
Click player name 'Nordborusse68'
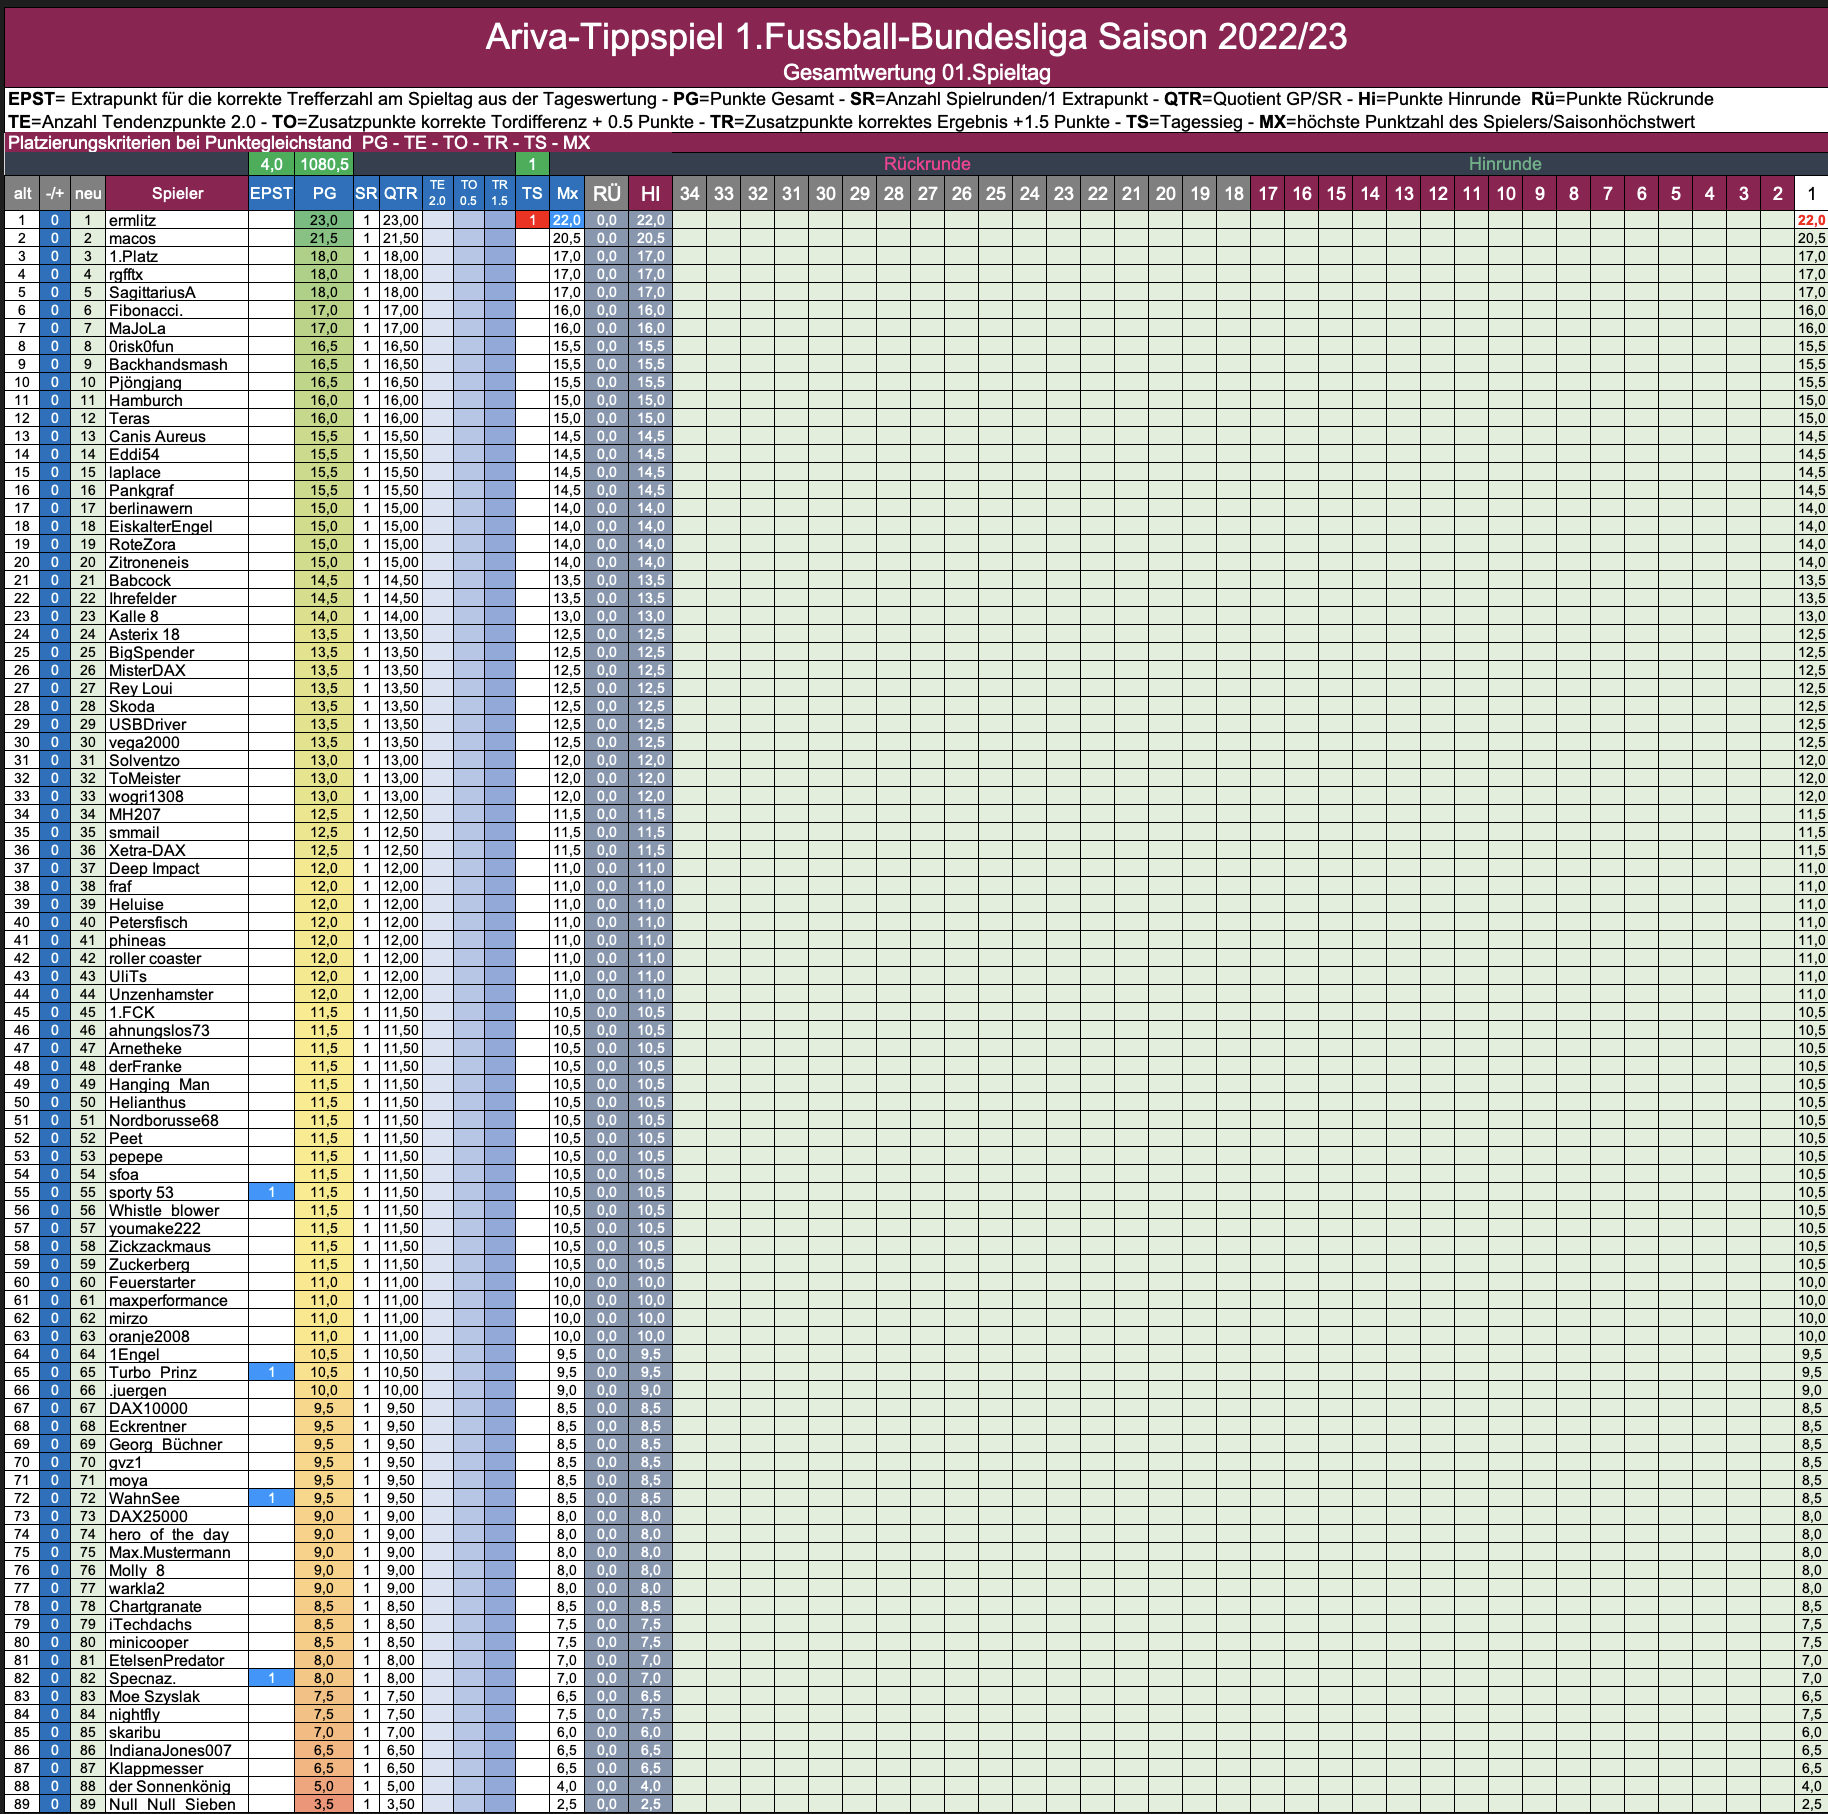pyautogui.click(x=164, y=1120)
